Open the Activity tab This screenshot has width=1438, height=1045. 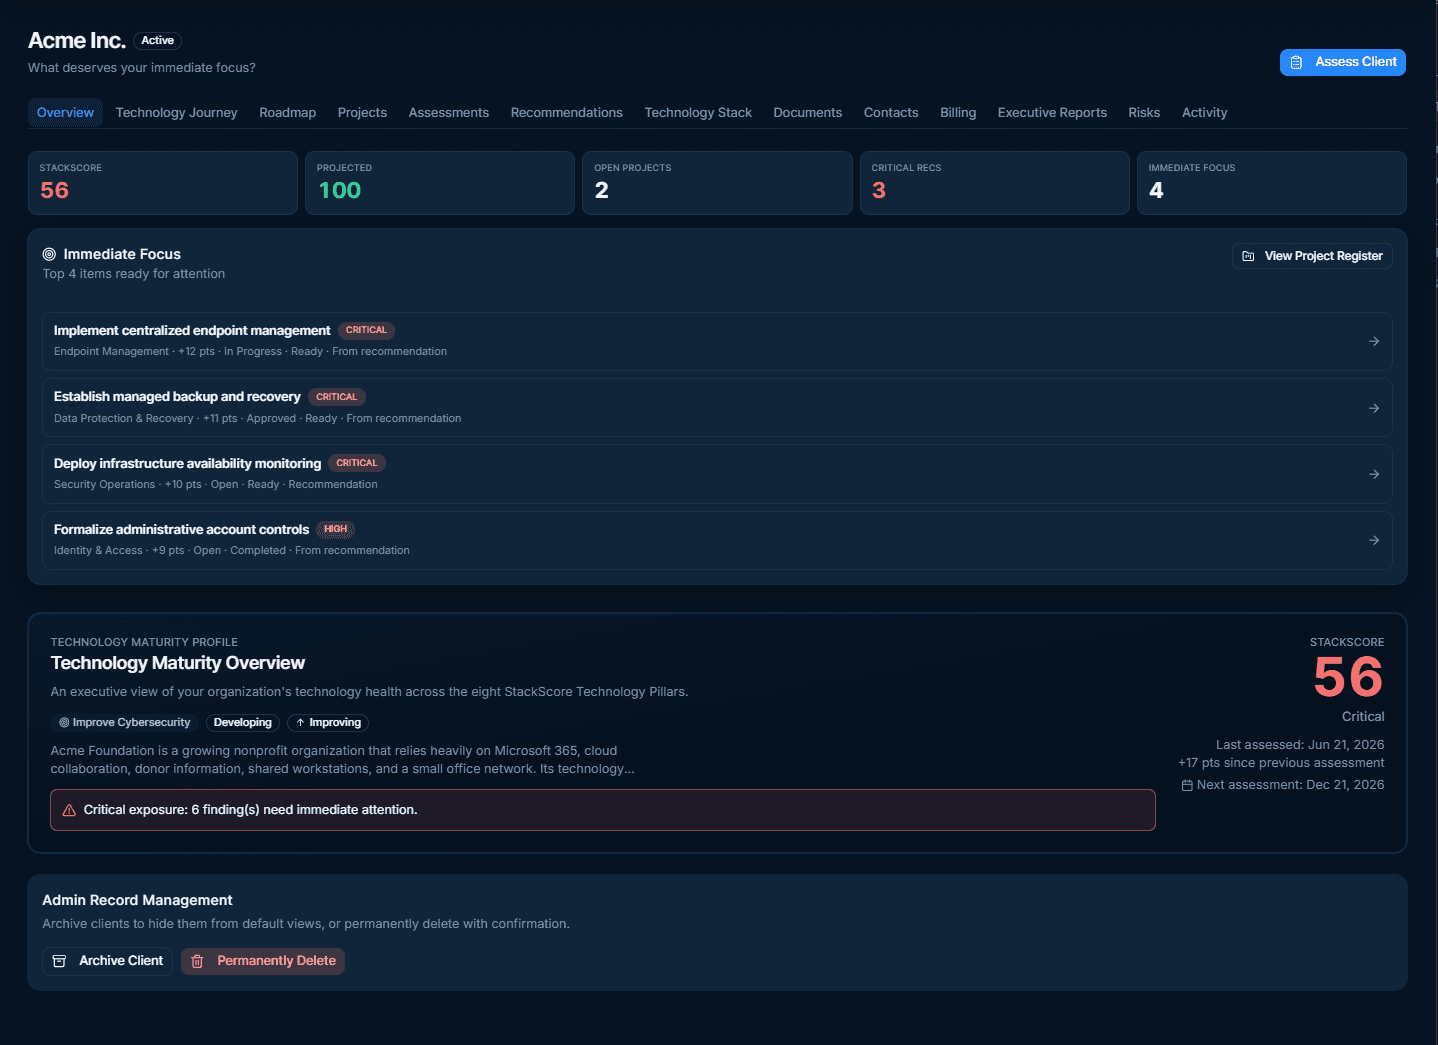(1204, 112)
